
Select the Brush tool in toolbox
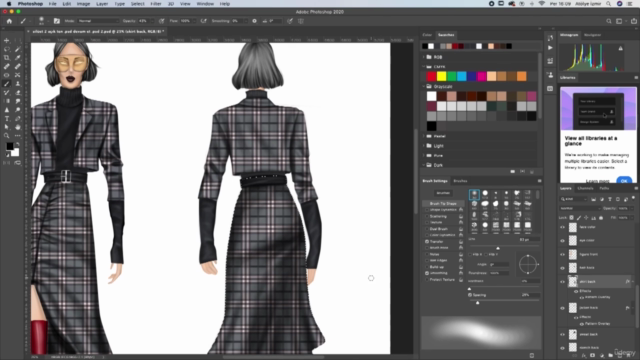pyautogui.click(x=7, y=84)
